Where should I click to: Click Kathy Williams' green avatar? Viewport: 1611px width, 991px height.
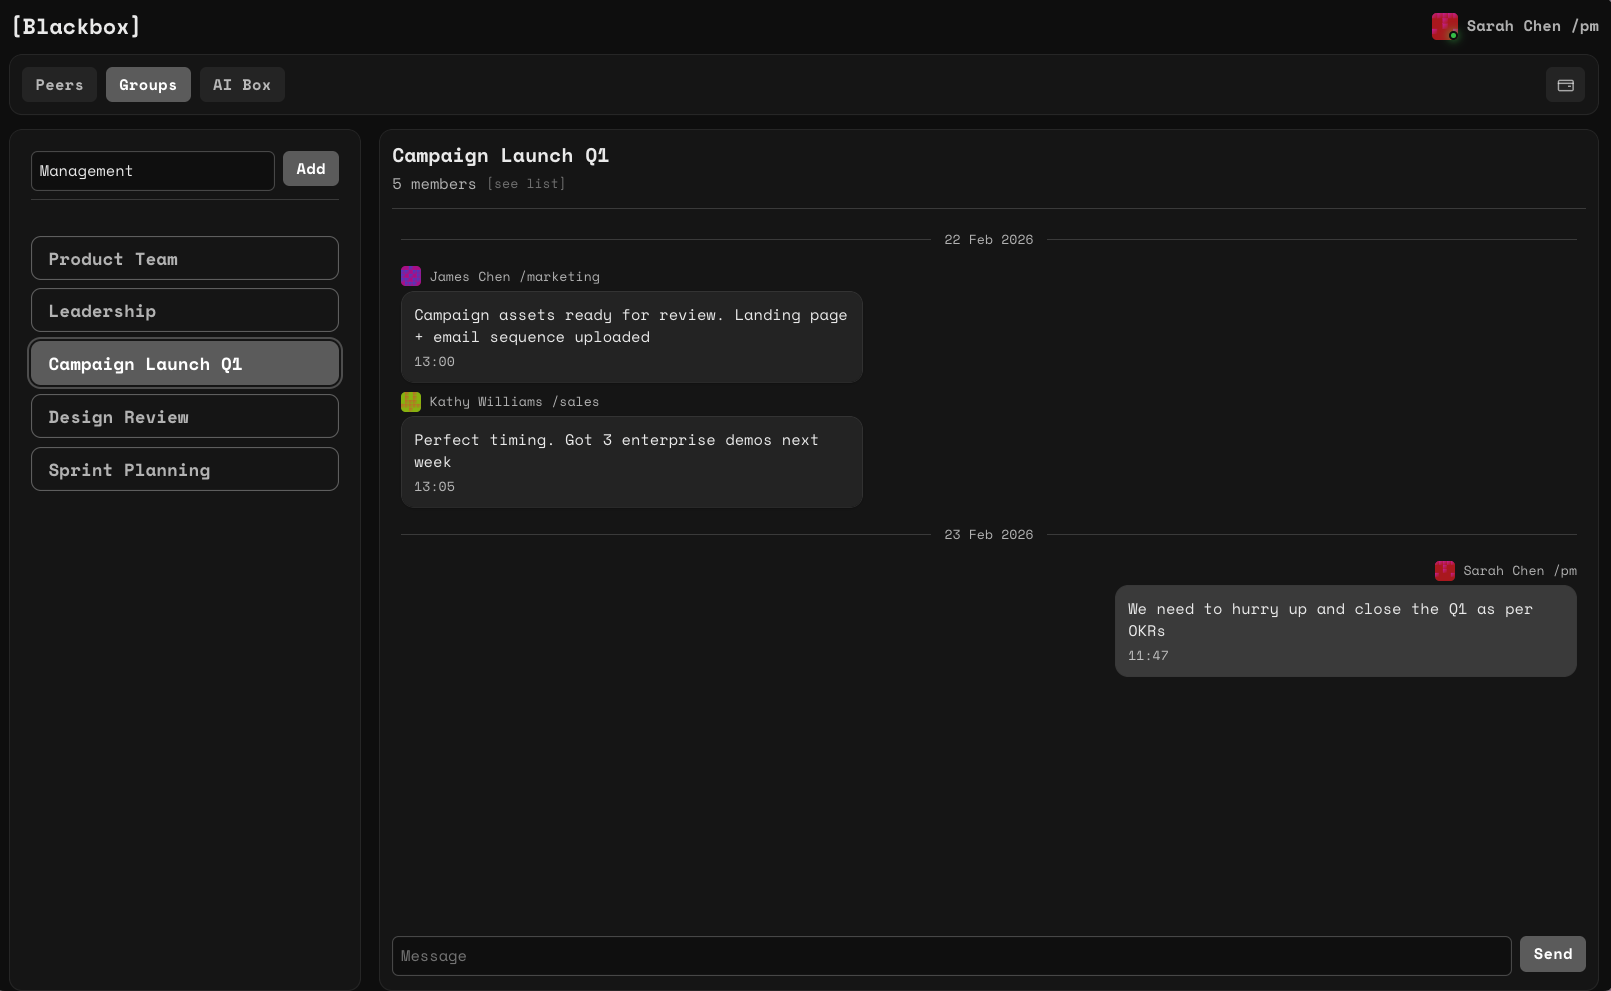click(411, 402)
